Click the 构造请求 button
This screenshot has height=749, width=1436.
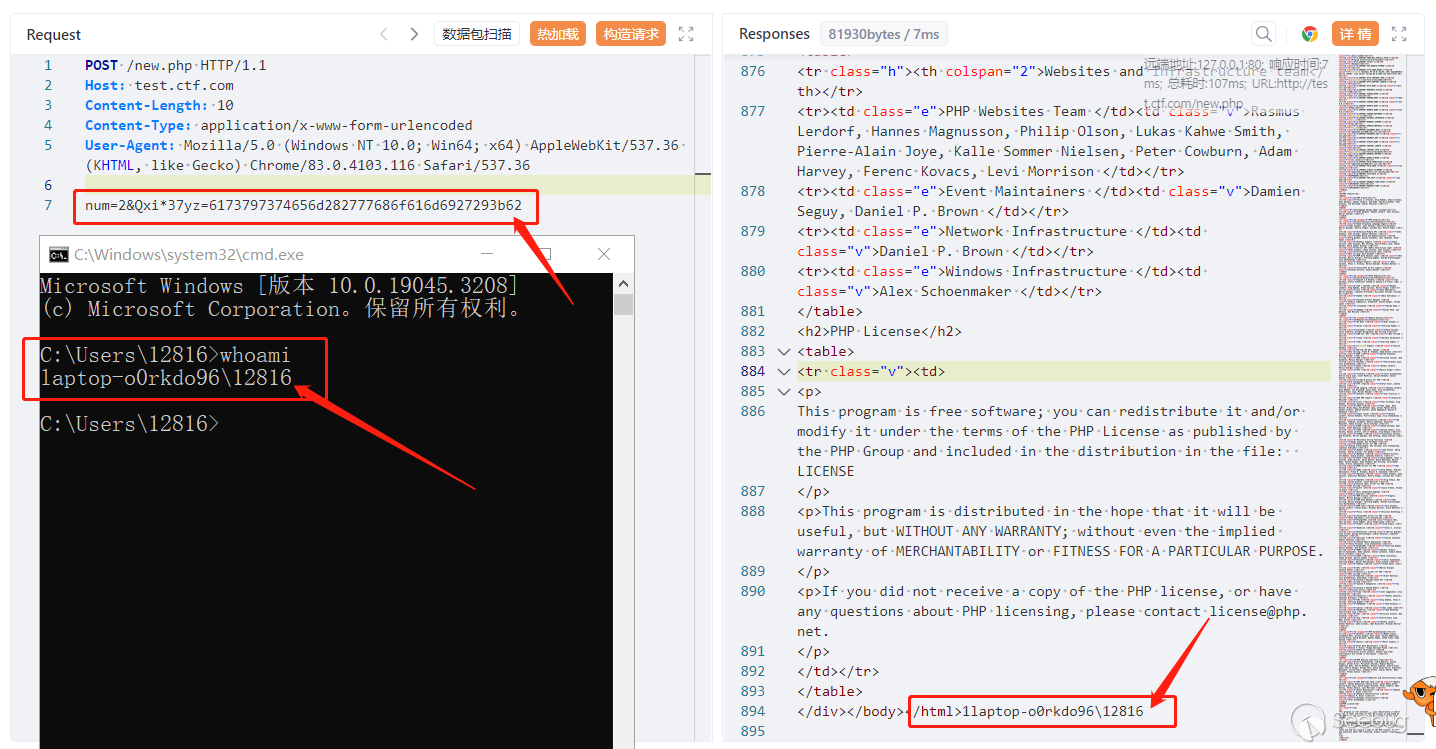(x=631, y=34)
